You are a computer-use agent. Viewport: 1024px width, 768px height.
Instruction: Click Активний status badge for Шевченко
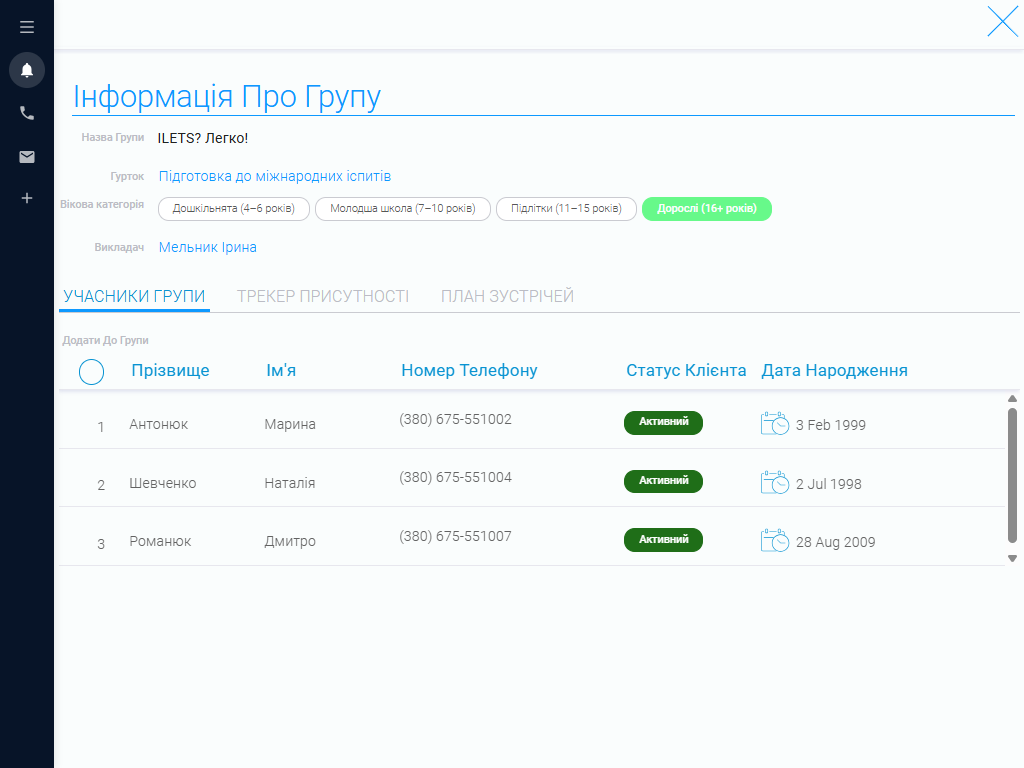664,481
